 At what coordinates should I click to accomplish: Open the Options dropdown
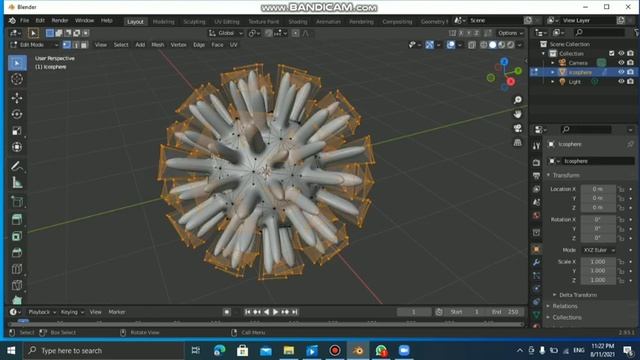(x=510, y=33)
